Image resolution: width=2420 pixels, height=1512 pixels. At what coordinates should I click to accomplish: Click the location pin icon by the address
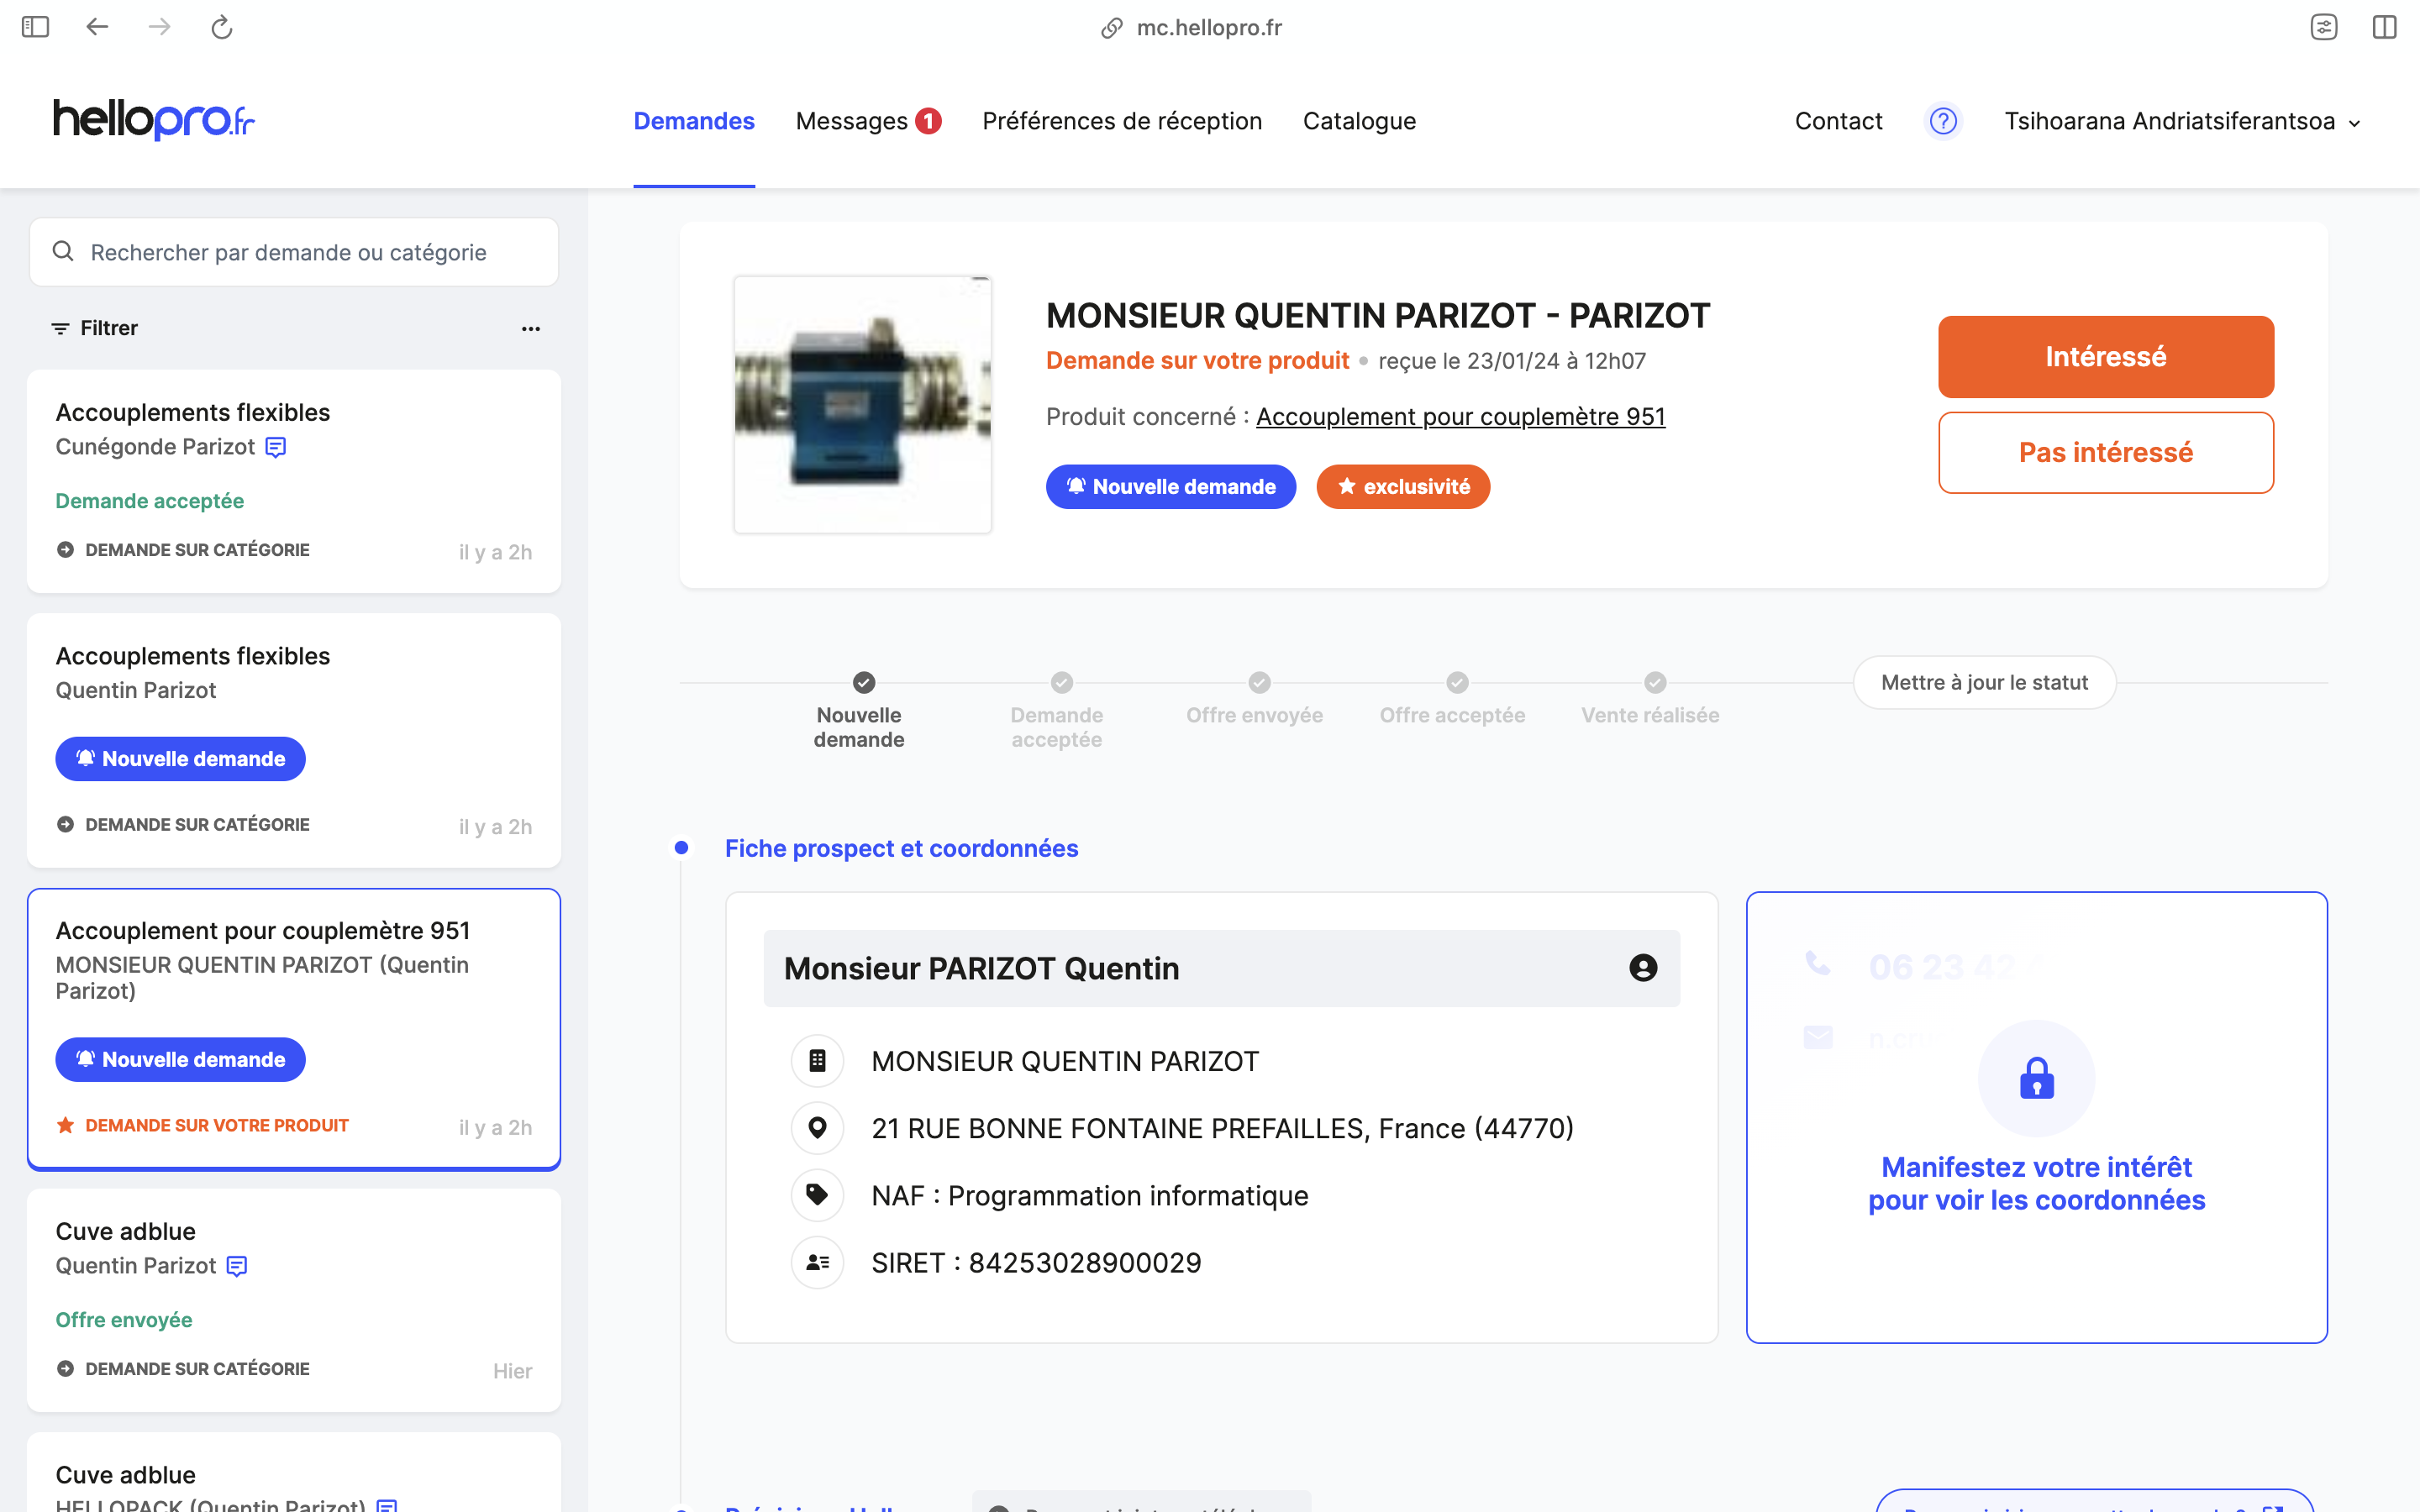pyautogui.click(x=817, y=1128)
